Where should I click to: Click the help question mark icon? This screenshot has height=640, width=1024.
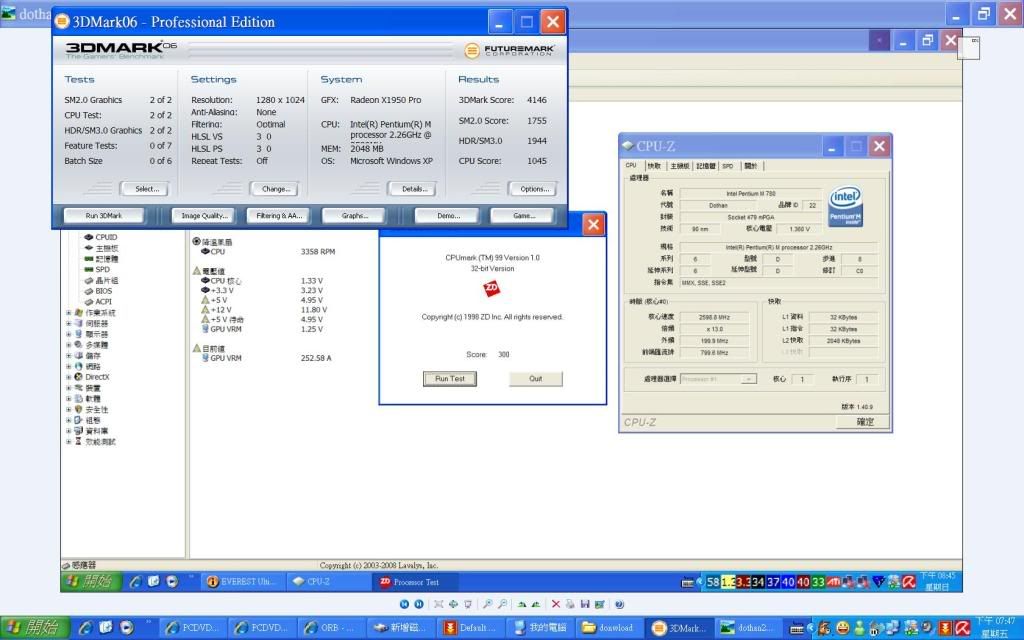click(619, 604)
